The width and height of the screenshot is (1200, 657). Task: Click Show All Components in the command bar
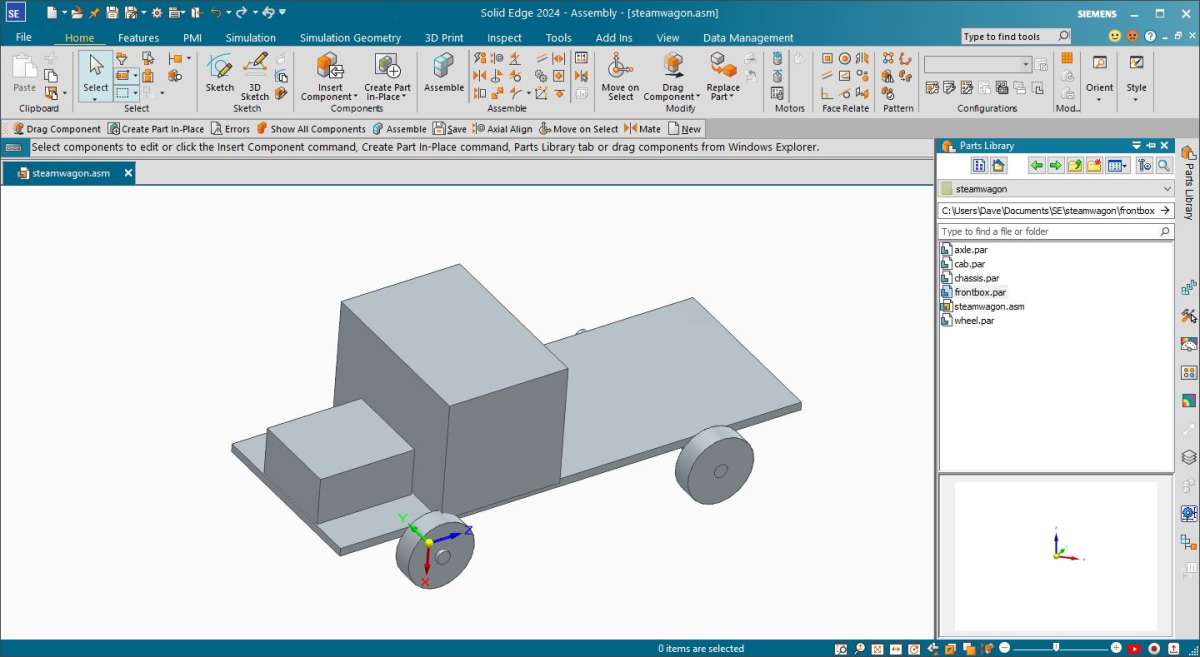[x=311, y=129]
